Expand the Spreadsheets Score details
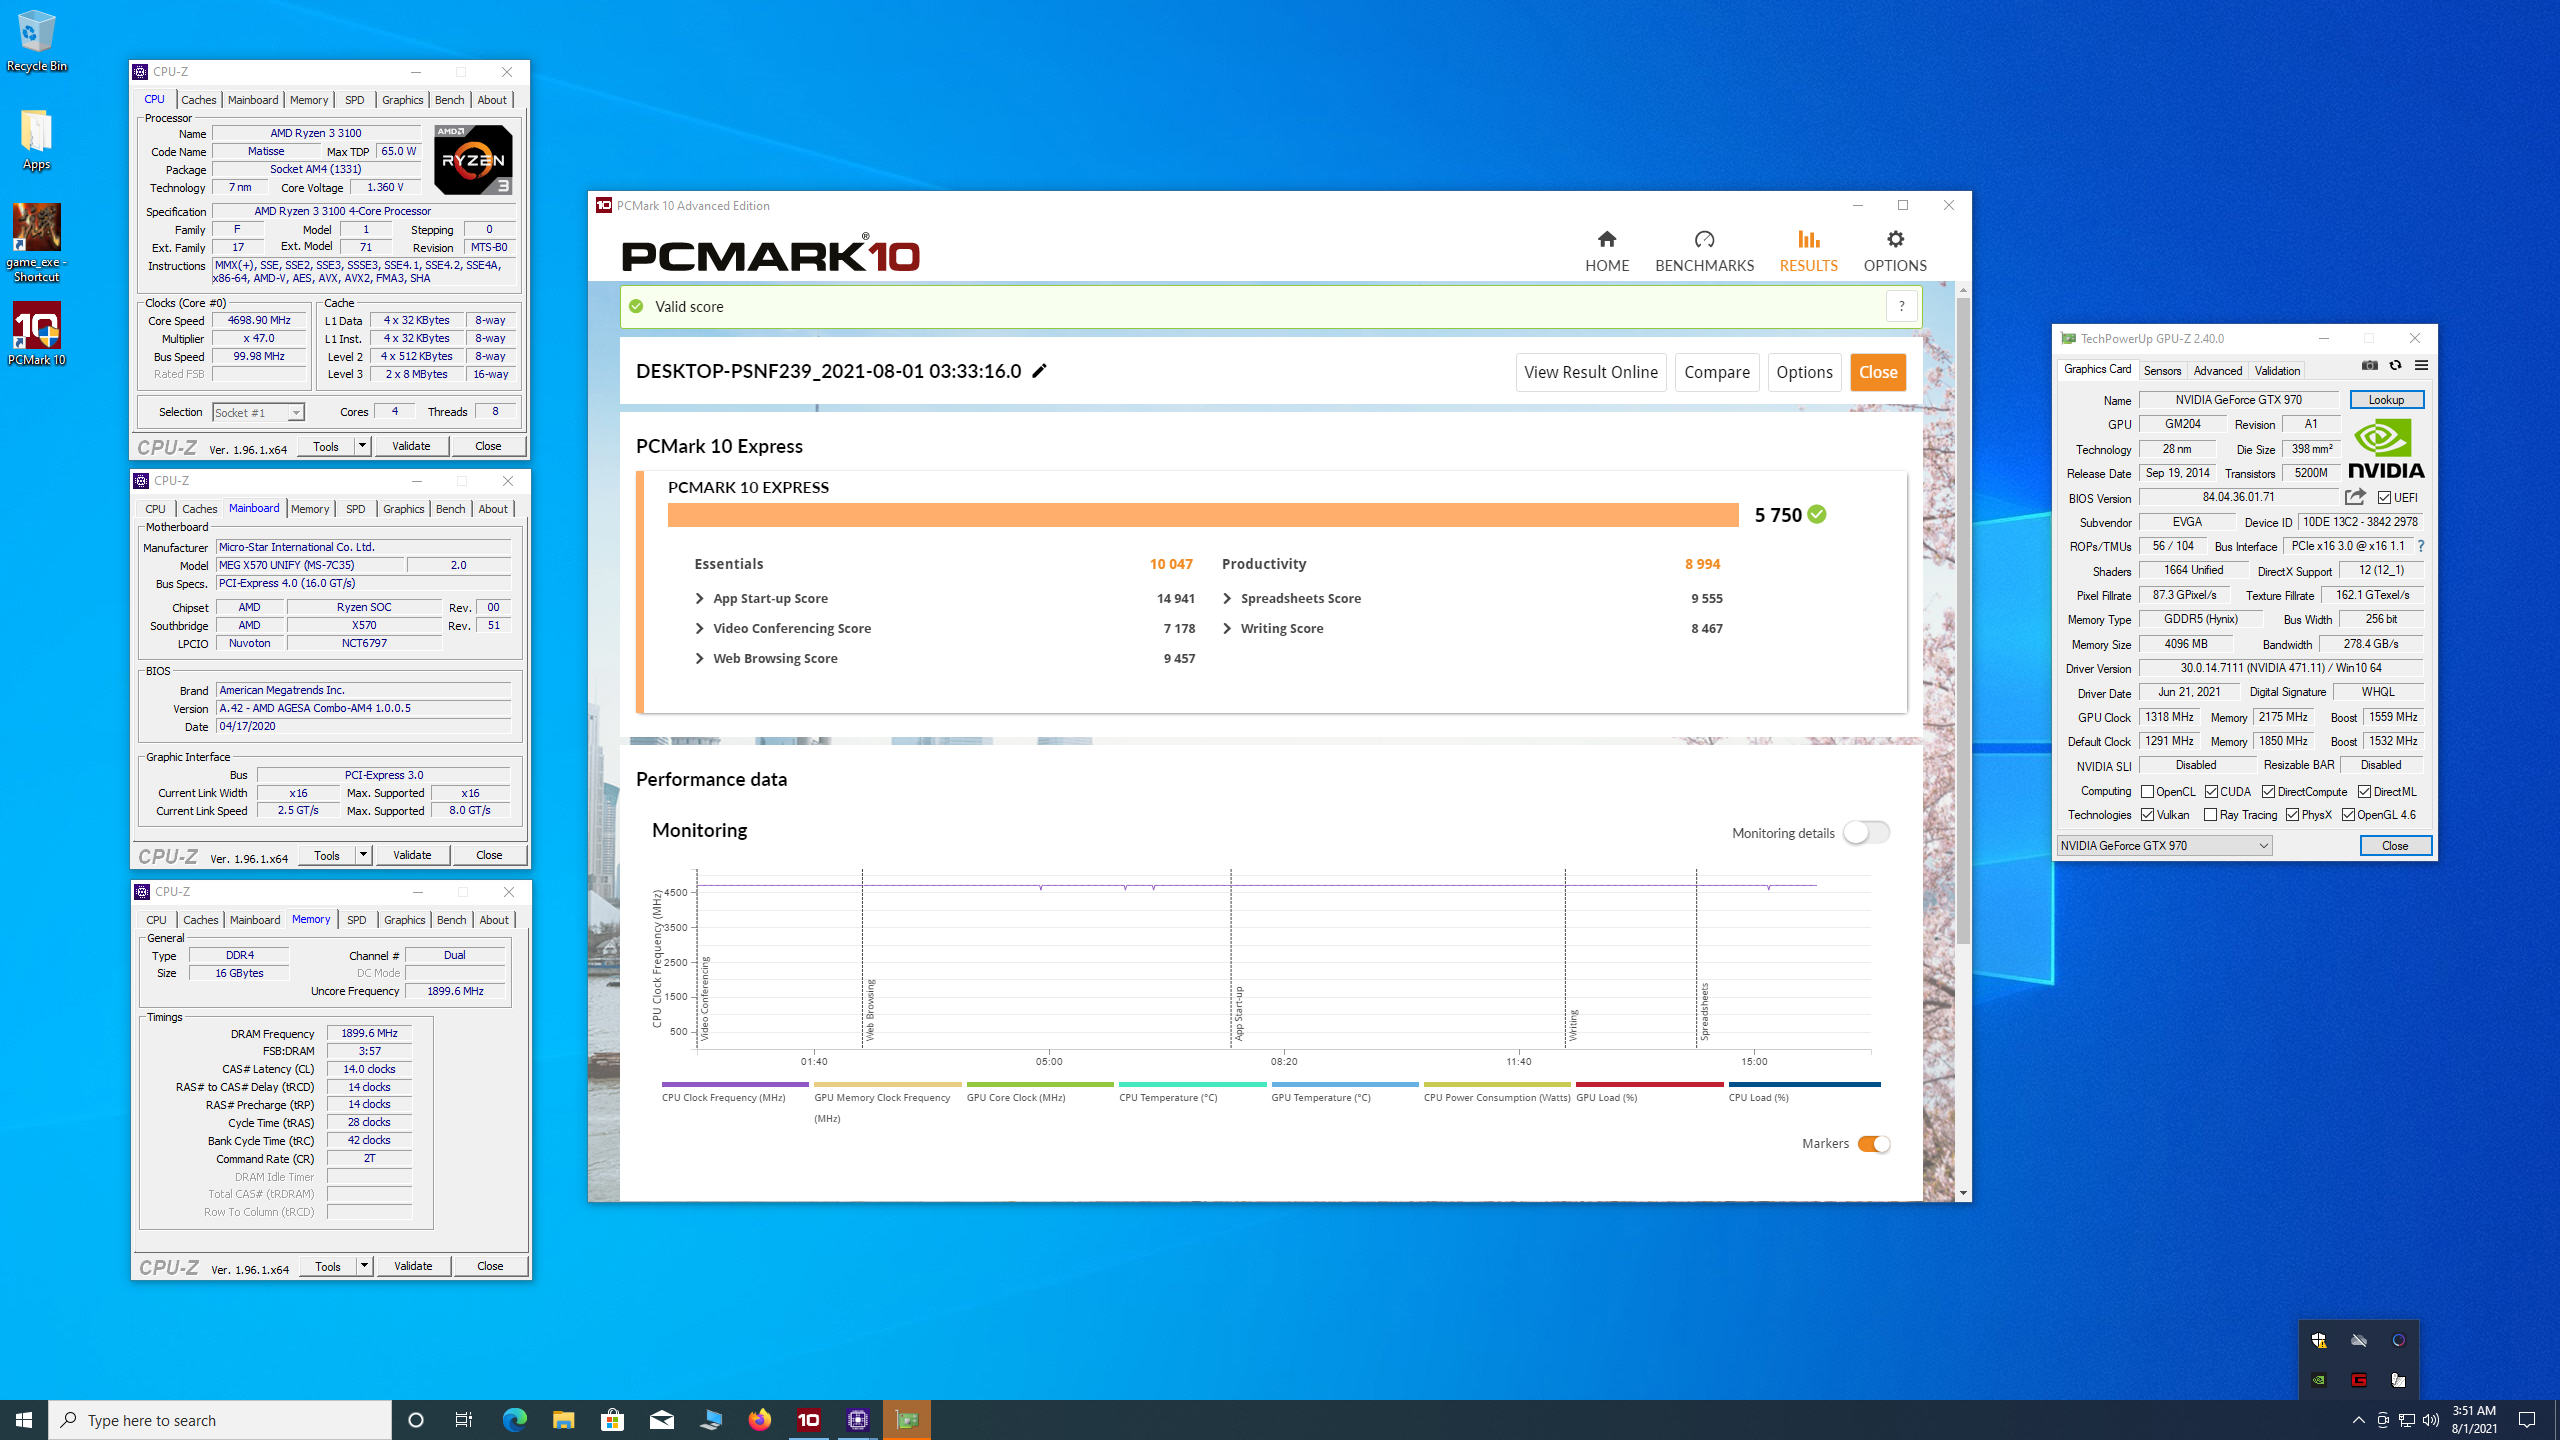This screenshot has width=2560, height=1440. [1227, 598]
